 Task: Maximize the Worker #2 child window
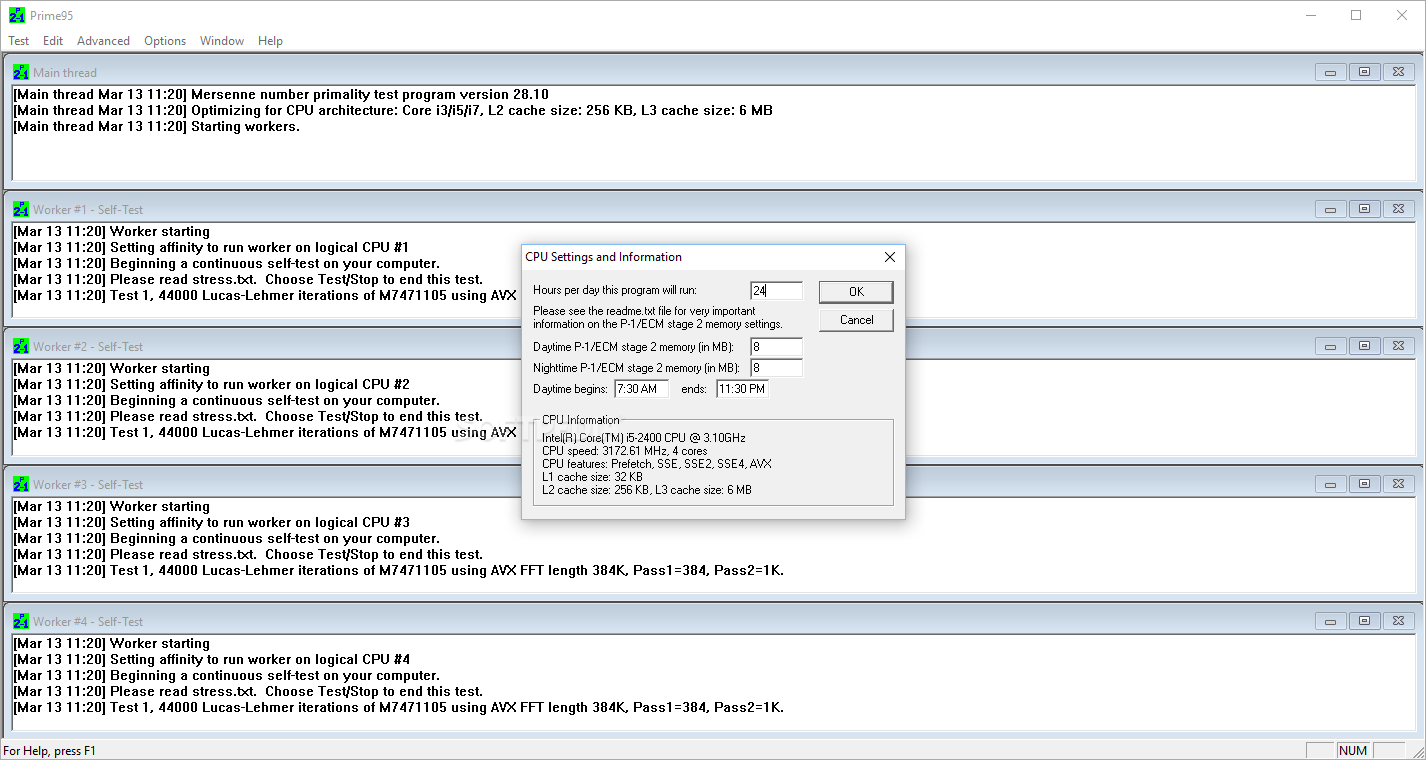(x=1364, y=346)
